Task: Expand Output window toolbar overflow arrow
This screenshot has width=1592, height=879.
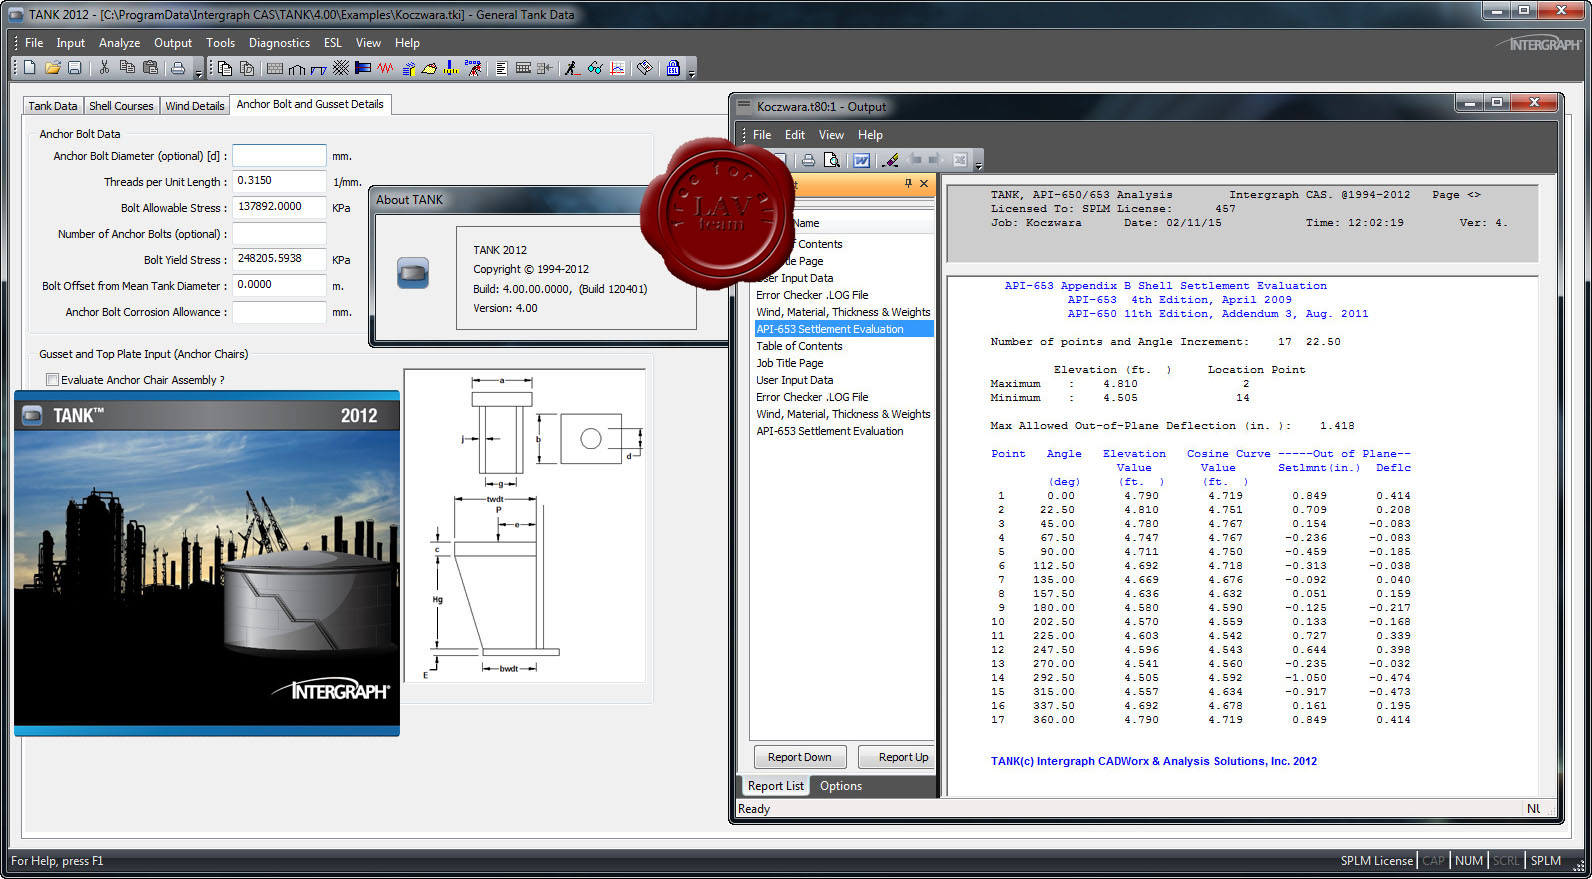Action: 979,164
